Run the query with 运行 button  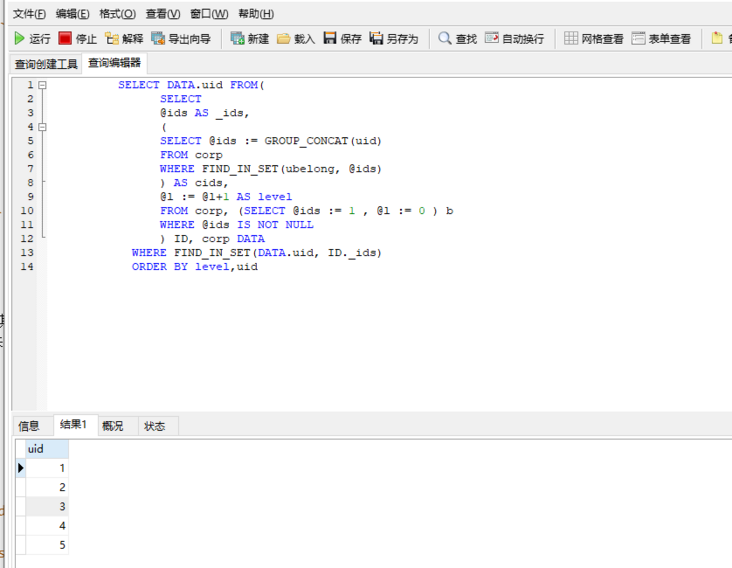click(32, 39)
